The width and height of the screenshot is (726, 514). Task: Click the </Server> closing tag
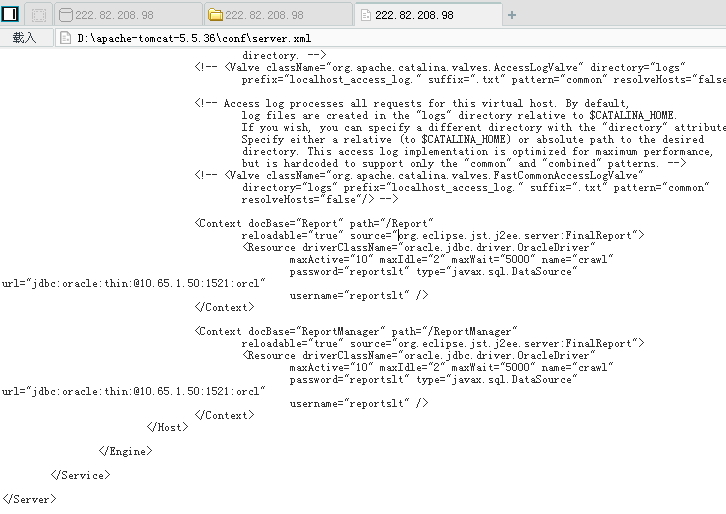(29, 499)
